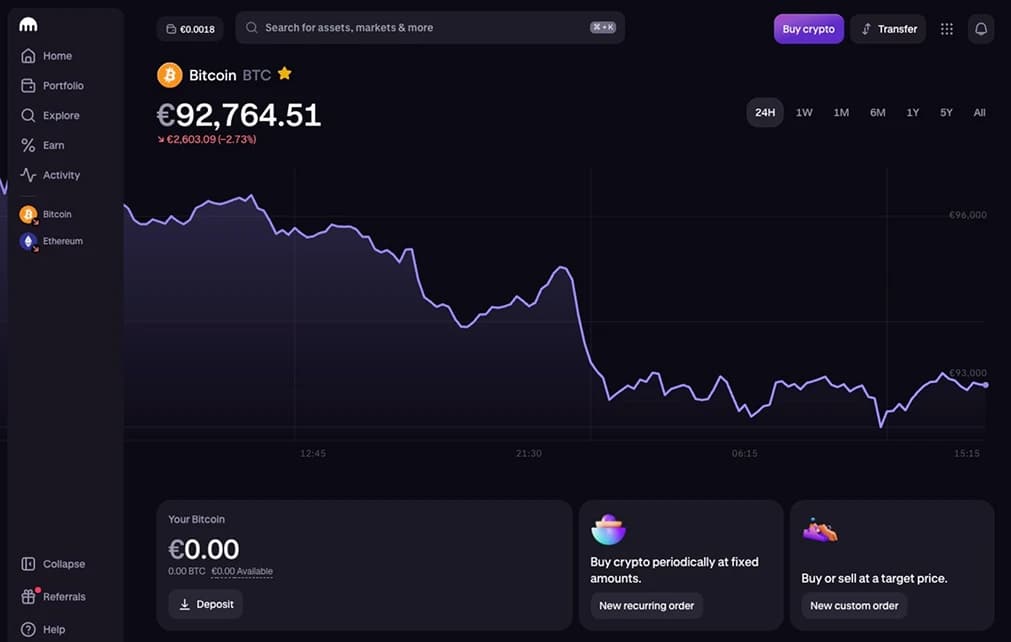This screenshot has height=642, width=1011.
Task: Click the magnifier icon in search bar
Action: [251, 28]
